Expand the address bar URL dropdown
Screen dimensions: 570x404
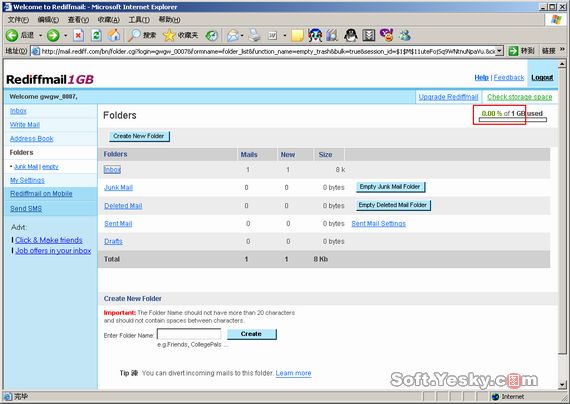[x=500, y=51]
